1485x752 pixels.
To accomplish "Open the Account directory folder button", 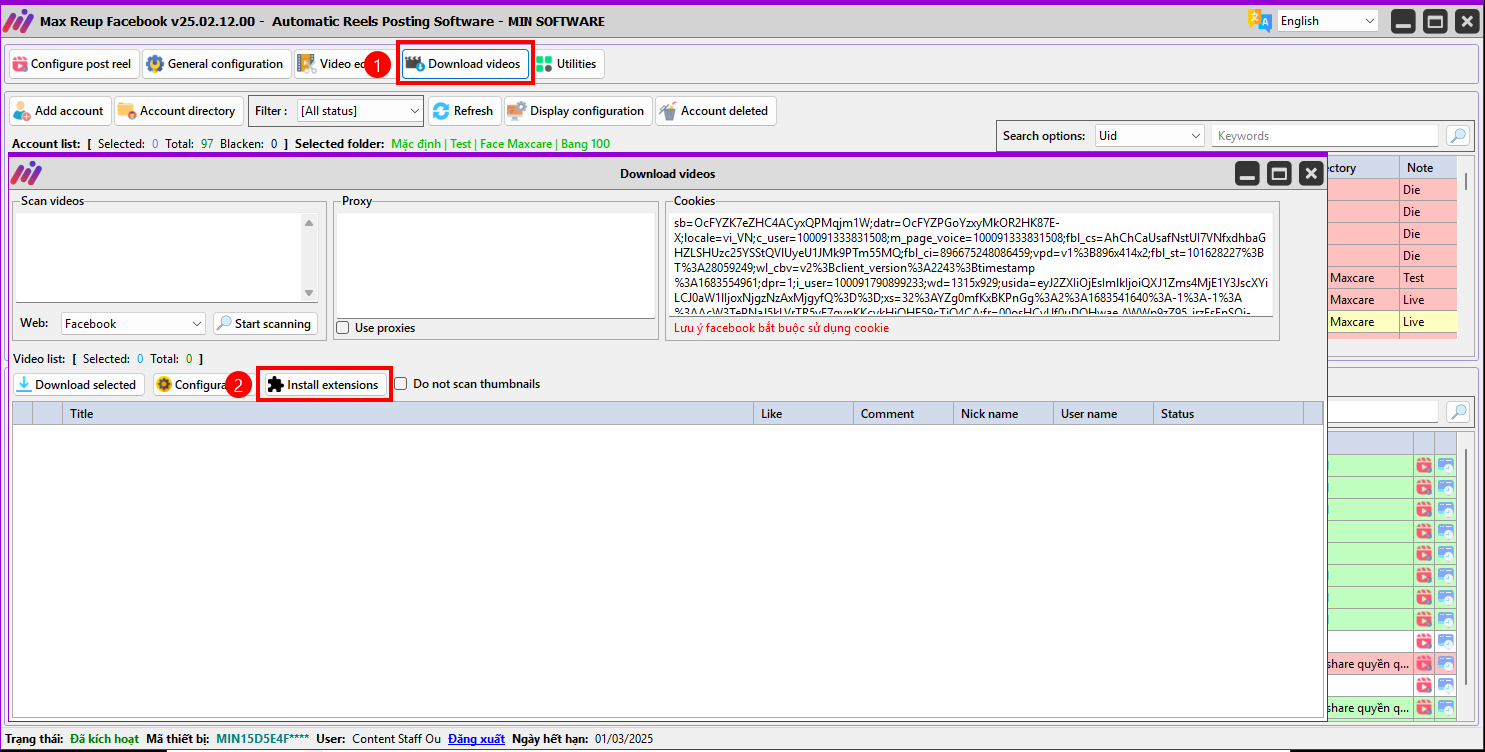I will pyautogui.click(x=178, y=111).
